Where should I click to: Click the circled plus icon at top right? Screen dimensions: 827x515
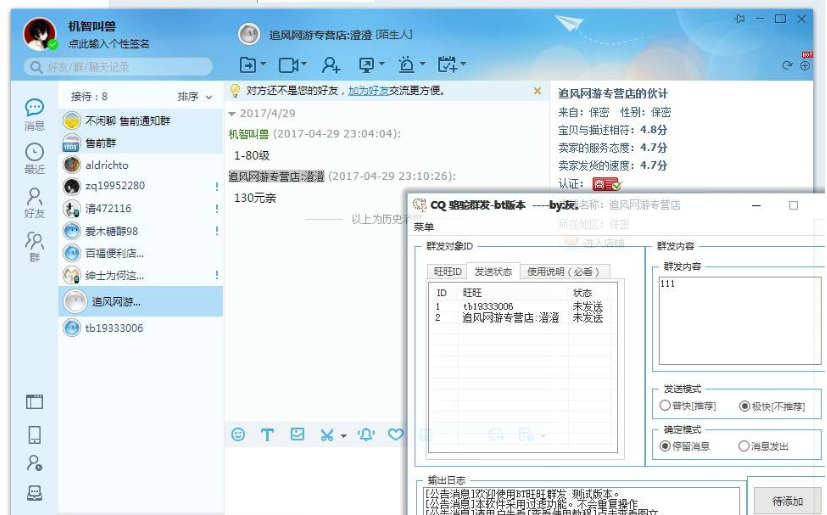pos(805,65)
